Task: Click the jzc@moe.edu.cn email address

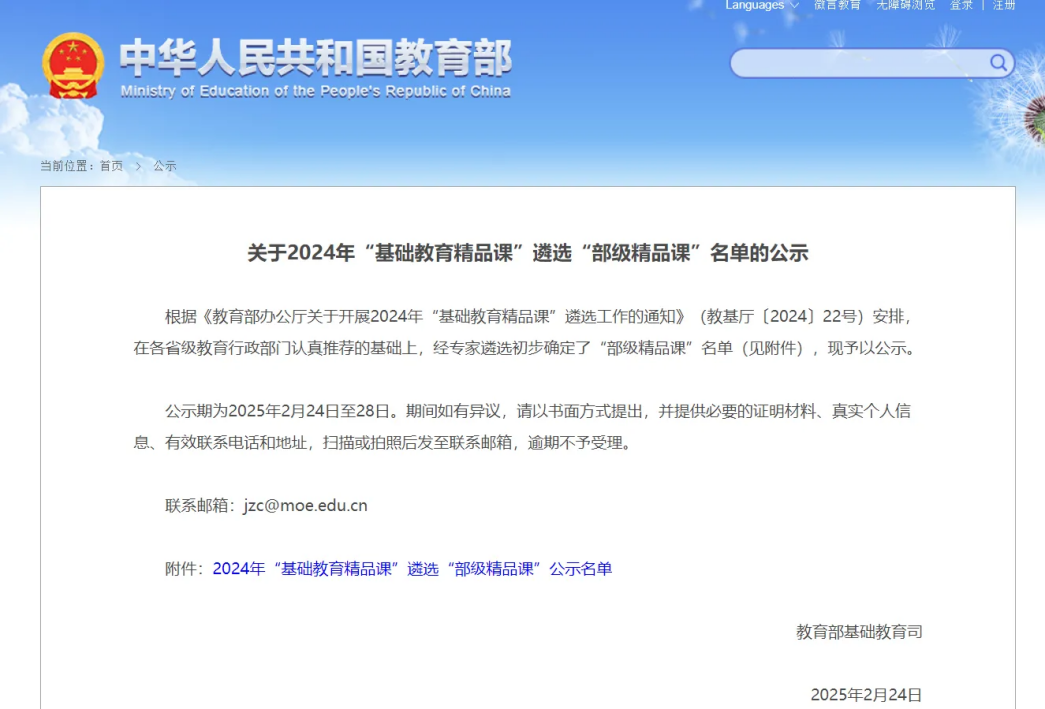Action: [x=305, y=505]
